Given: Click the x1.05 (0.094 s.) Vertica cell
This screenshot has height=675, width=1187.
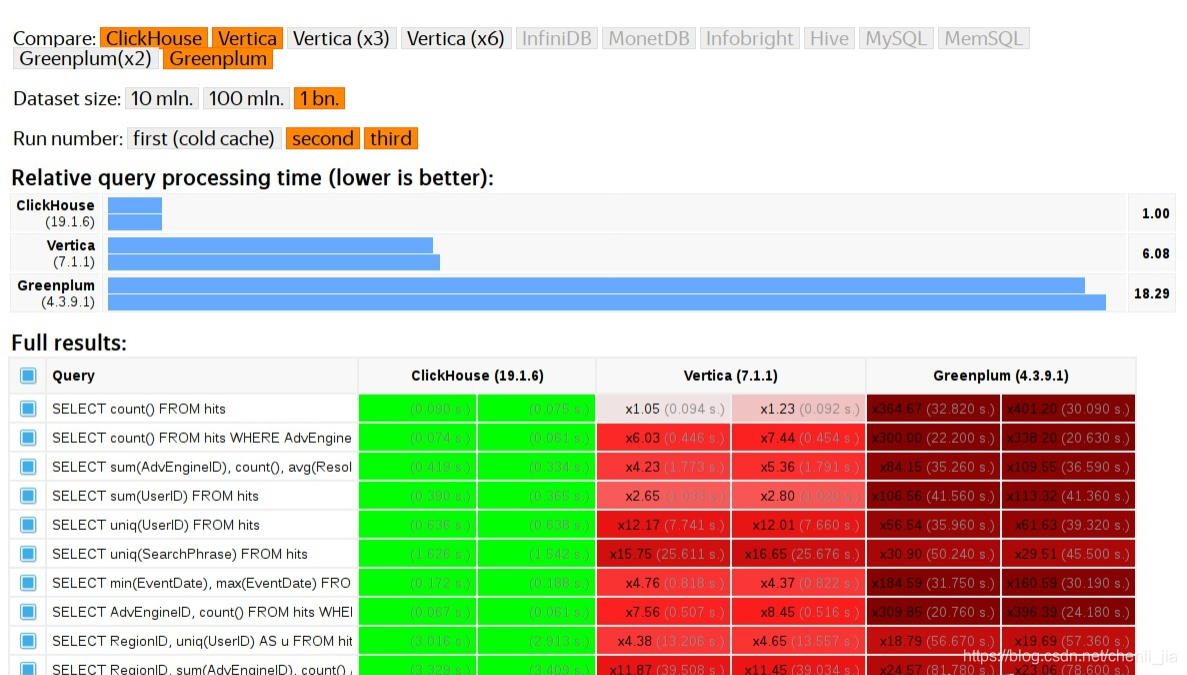Looking at the screenshot, I should 664,409.
